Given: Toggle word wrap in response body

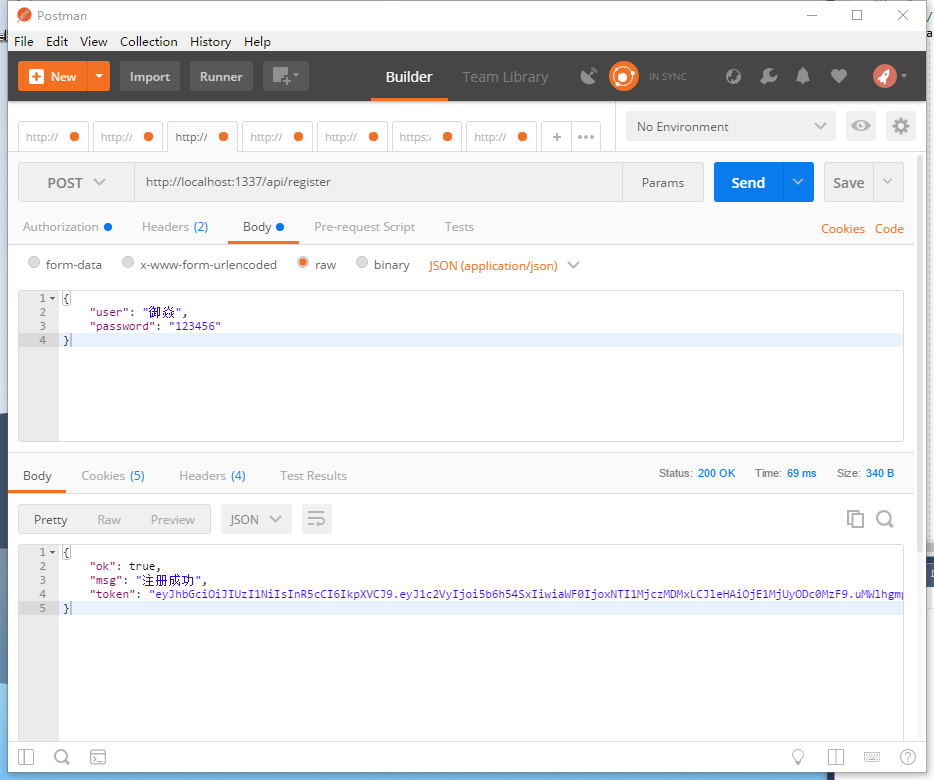Looking at the screenshot, I should click(x=316, y=519).
